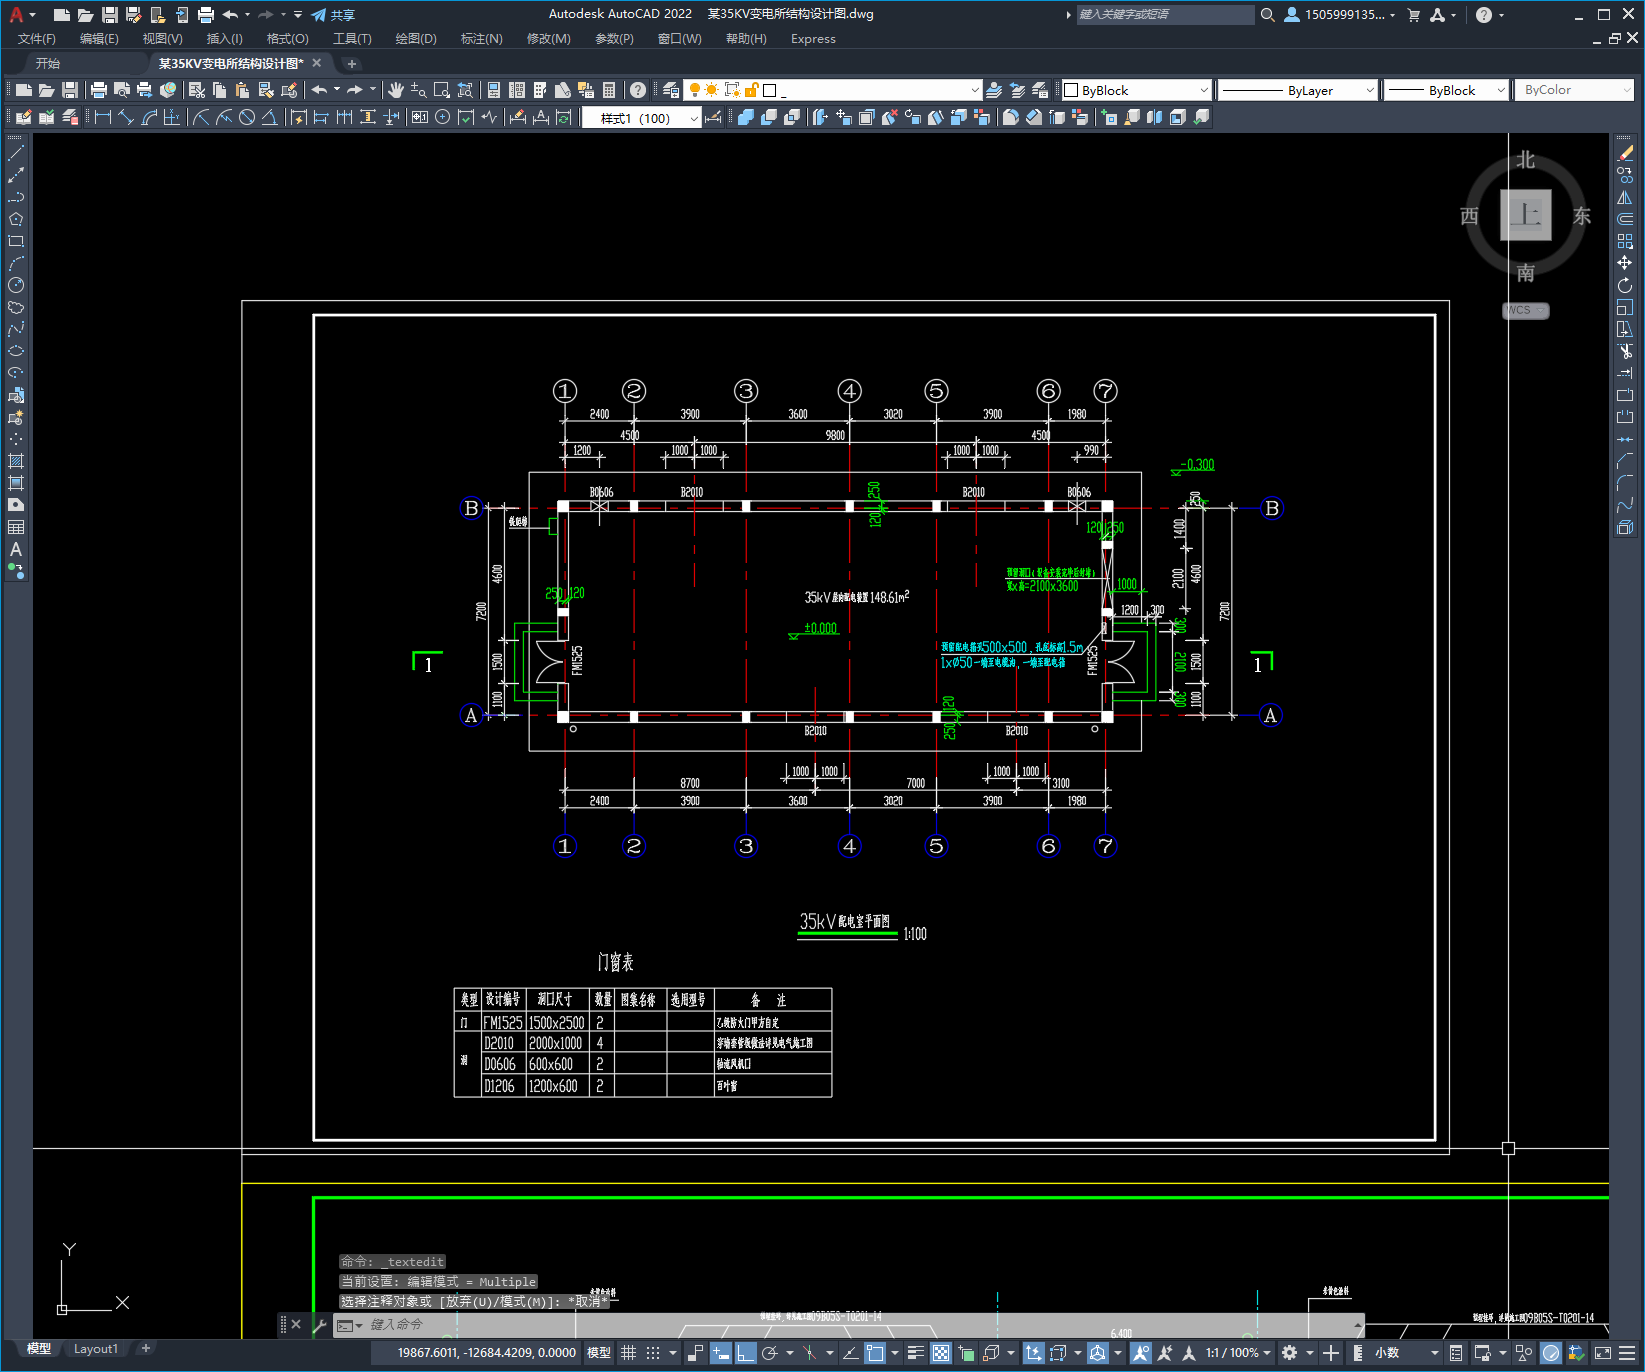Open the Express menu
1645x1372 pixels.
(x=813, y=39)
